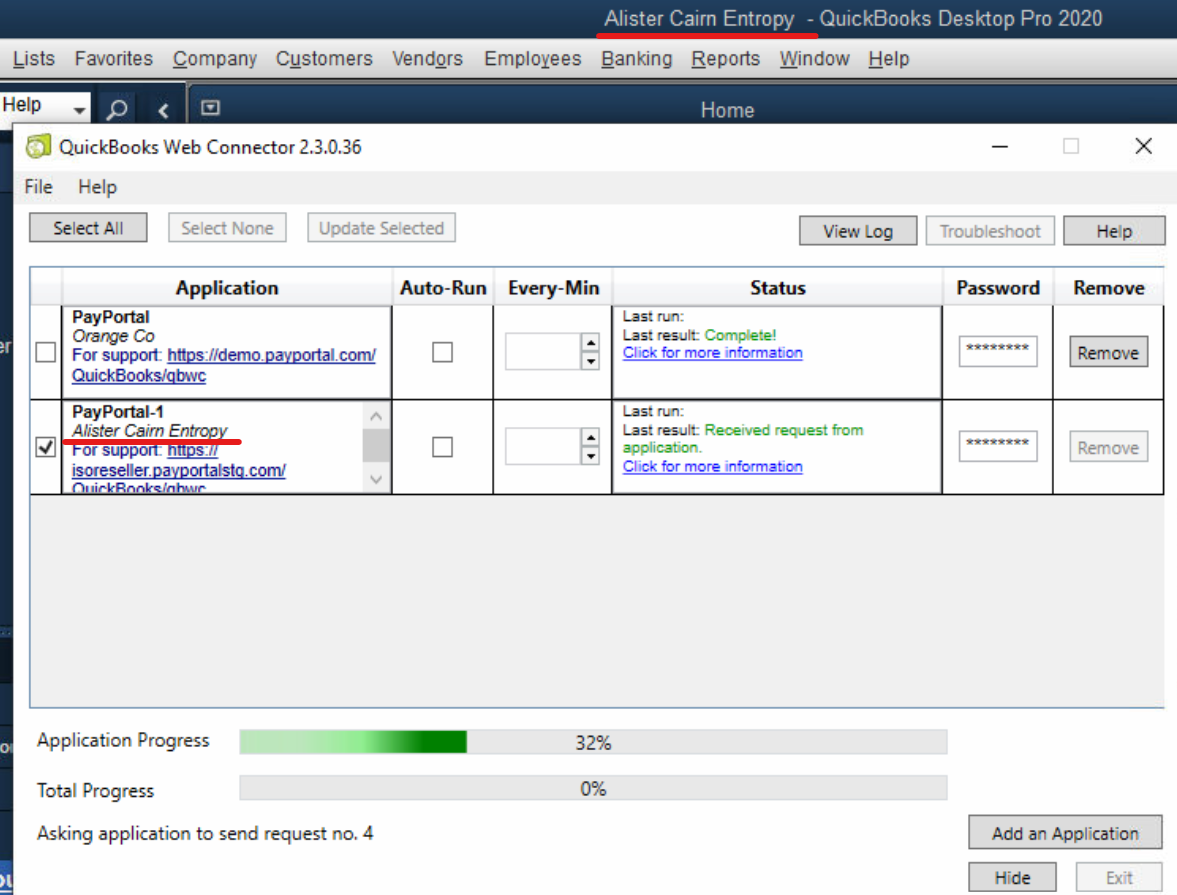1177x895 pixels.
Task: Open demo.payportal.com support link
Action: coord(271,355)
